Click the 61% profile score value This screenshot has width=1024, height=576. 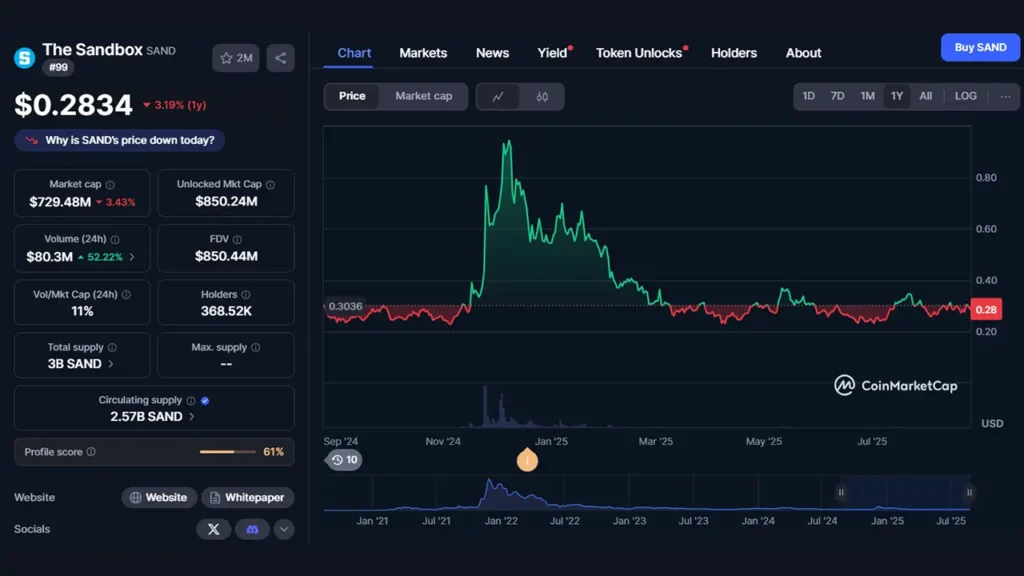(274, 452)
